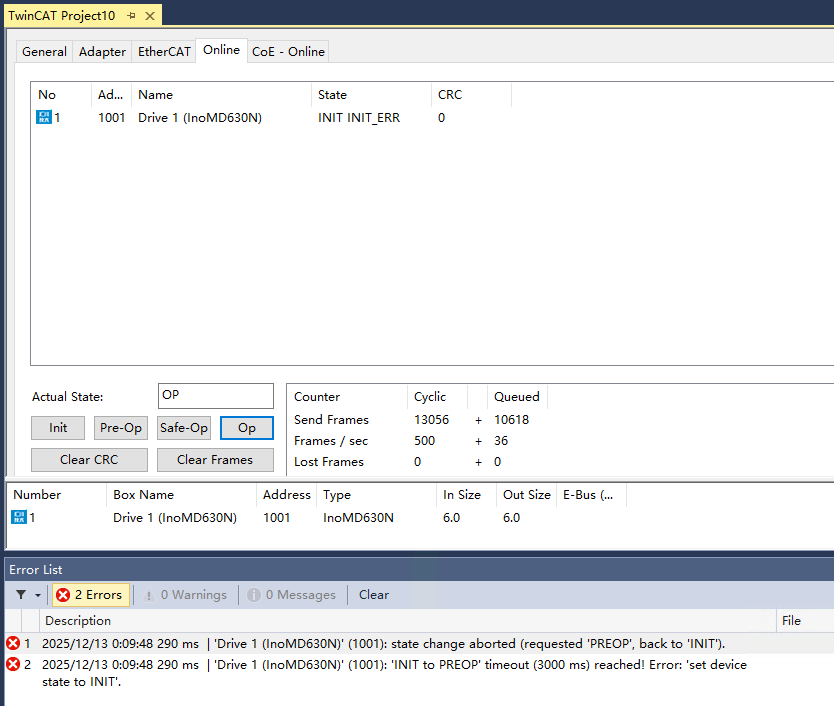Select the Online tab
Screen dimensions: 834x706
[x=221, y=50]
